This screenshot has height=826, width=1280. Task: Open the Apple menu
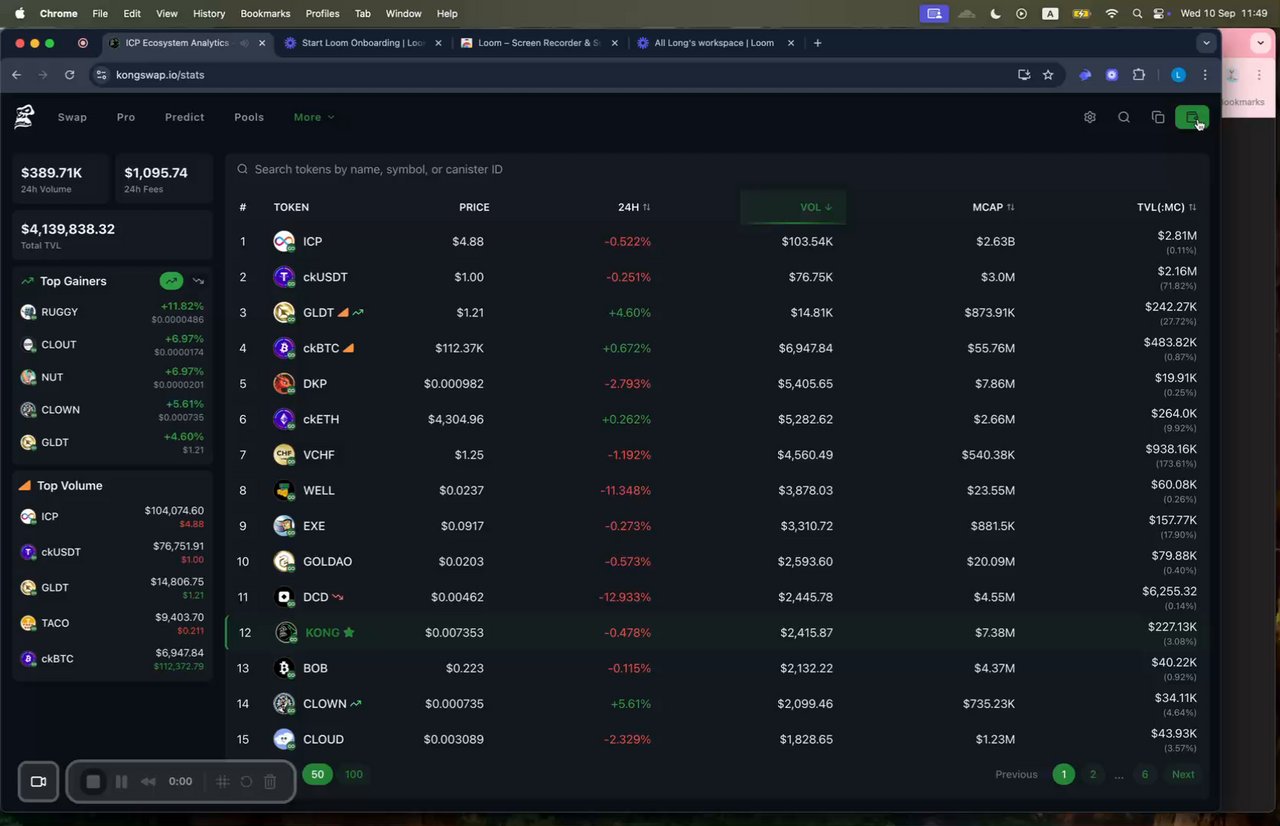point(19,13)
